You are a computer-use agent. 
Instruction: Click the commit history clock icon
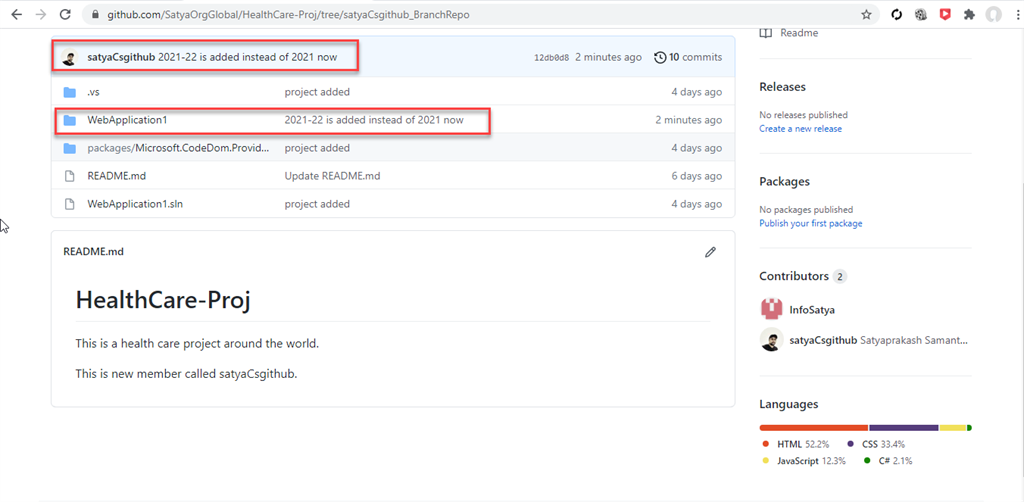660,57
